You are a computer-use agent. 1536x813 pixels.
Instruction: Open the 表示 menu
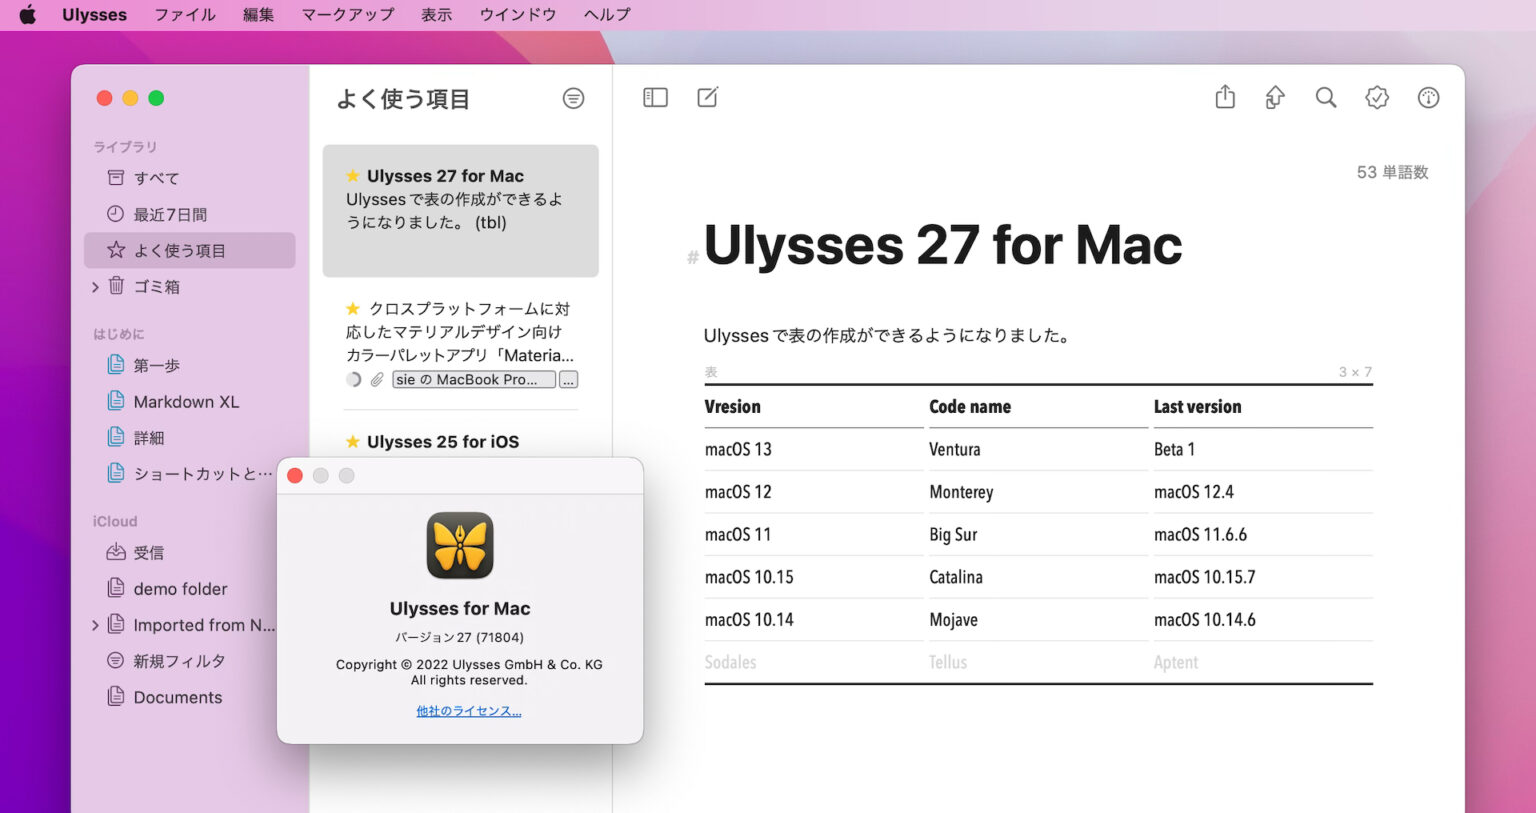coord(436,14)
